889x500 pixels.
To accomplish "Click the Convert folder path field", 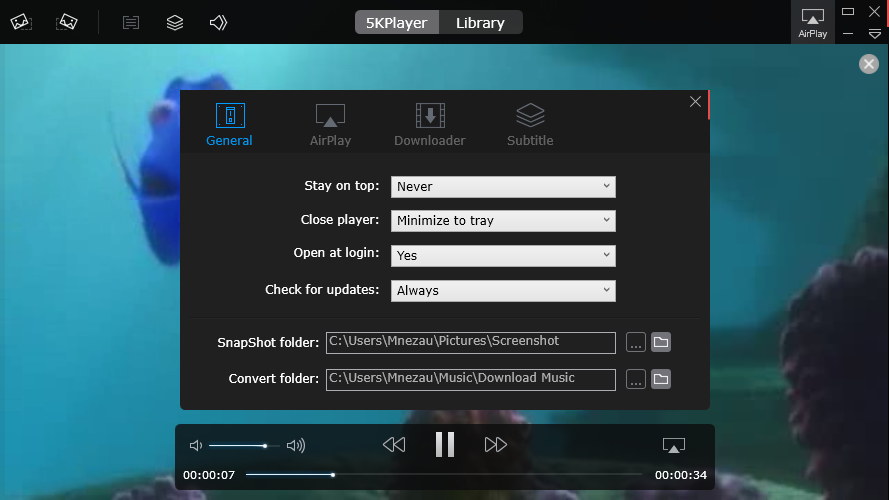I will [x=471, y=379].
